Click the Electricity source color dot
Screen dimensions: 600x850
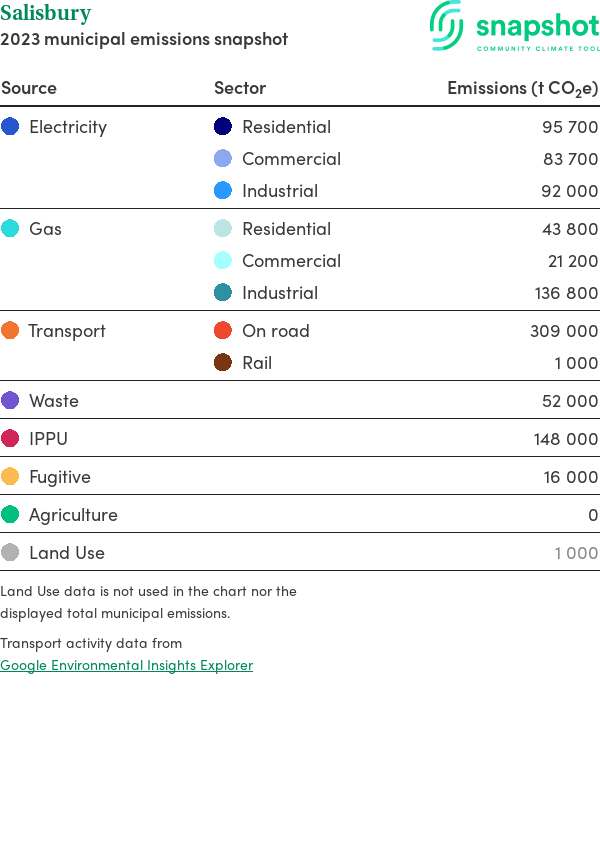coord(10,126)
